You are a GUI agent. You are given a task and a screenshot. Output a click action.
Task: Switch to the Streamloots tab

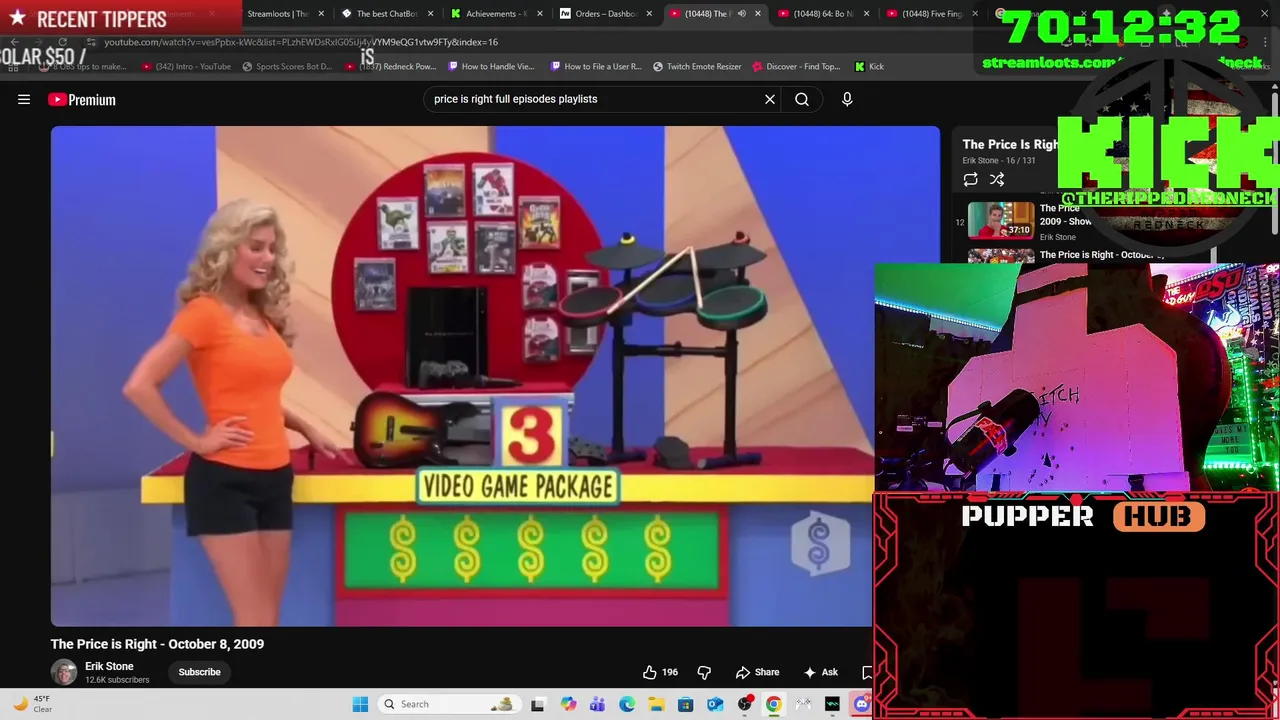click(x=277, y=14)
